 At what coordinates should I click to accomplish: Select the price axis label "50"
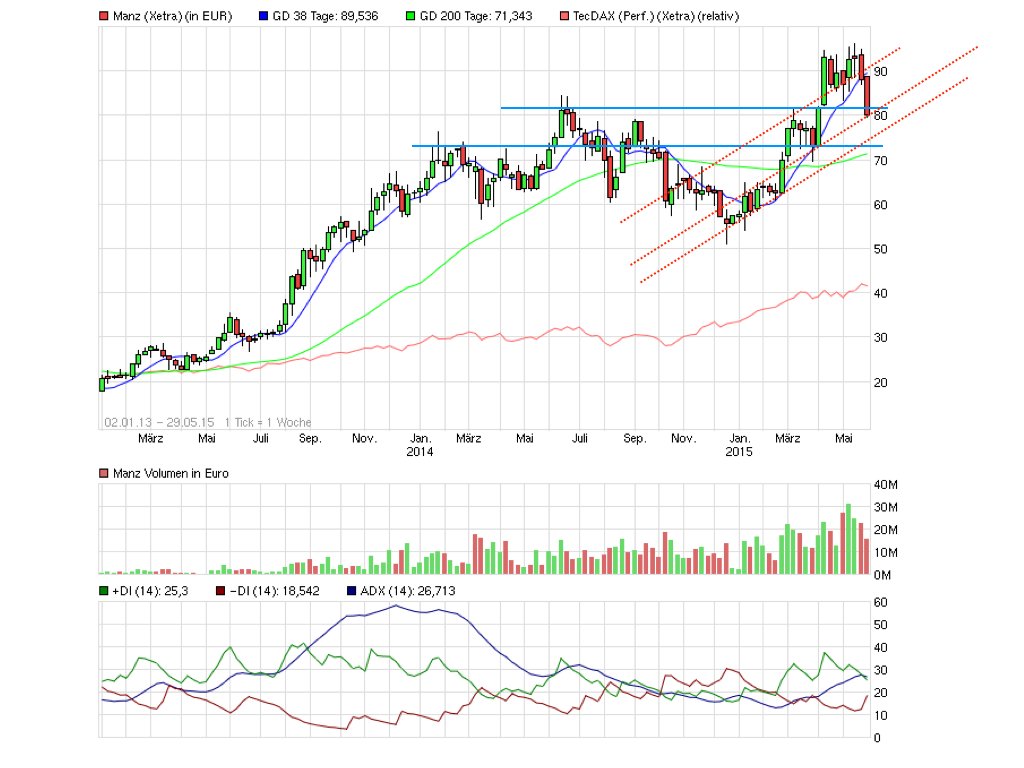[x=881, y=249]
